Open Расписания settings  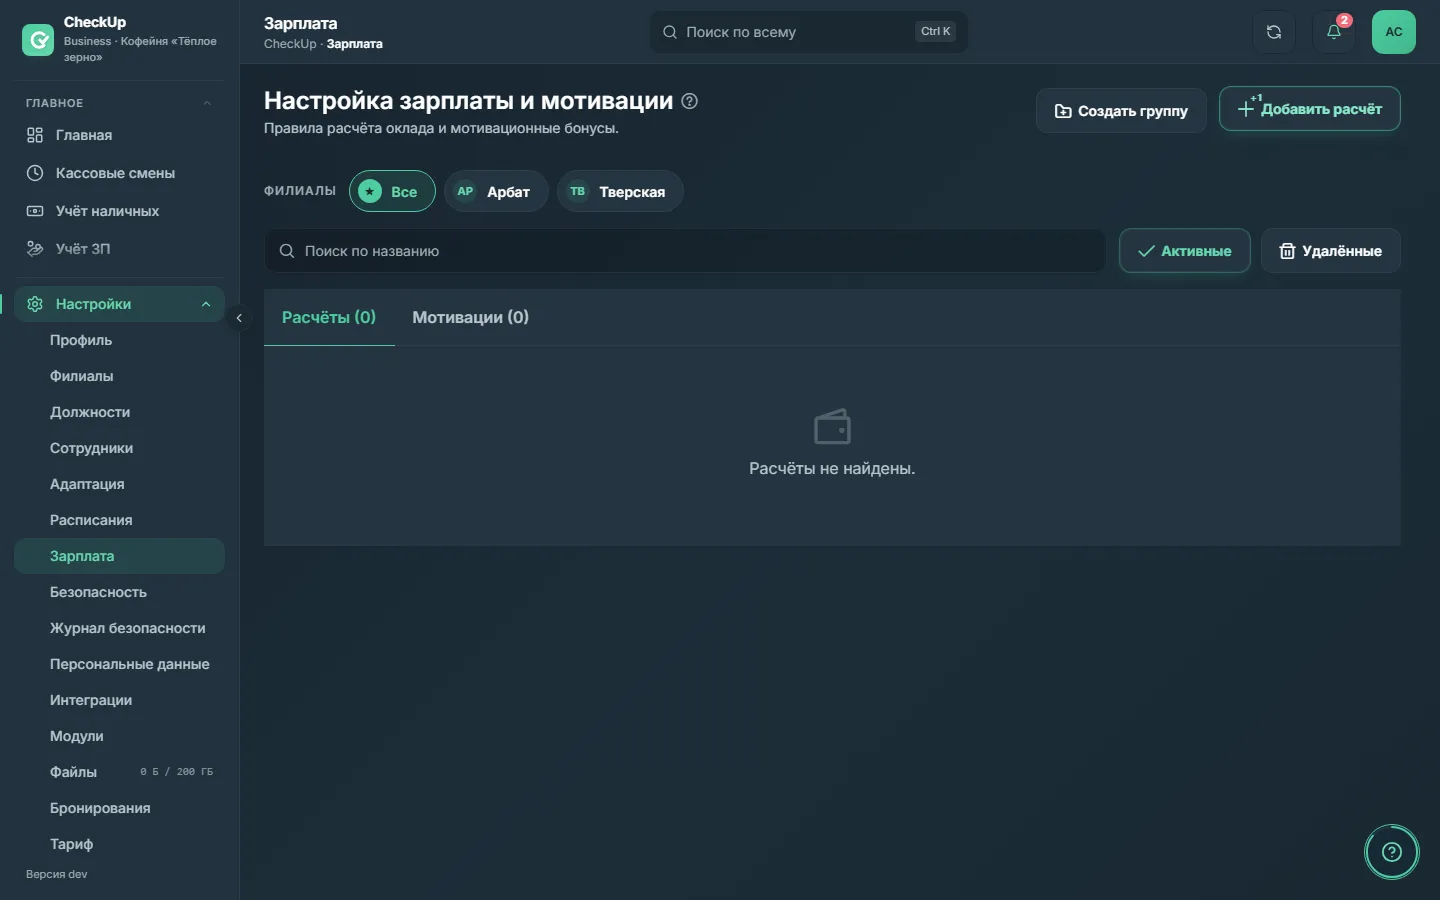(119, 520)
